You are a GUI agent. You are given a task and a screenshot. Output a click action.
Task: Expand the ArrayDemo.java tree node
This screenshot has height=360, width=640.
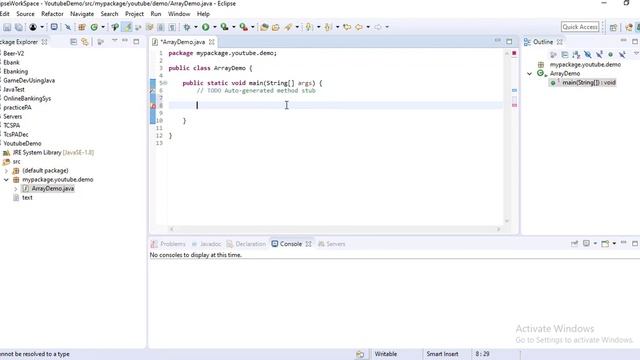pos(16,189)
